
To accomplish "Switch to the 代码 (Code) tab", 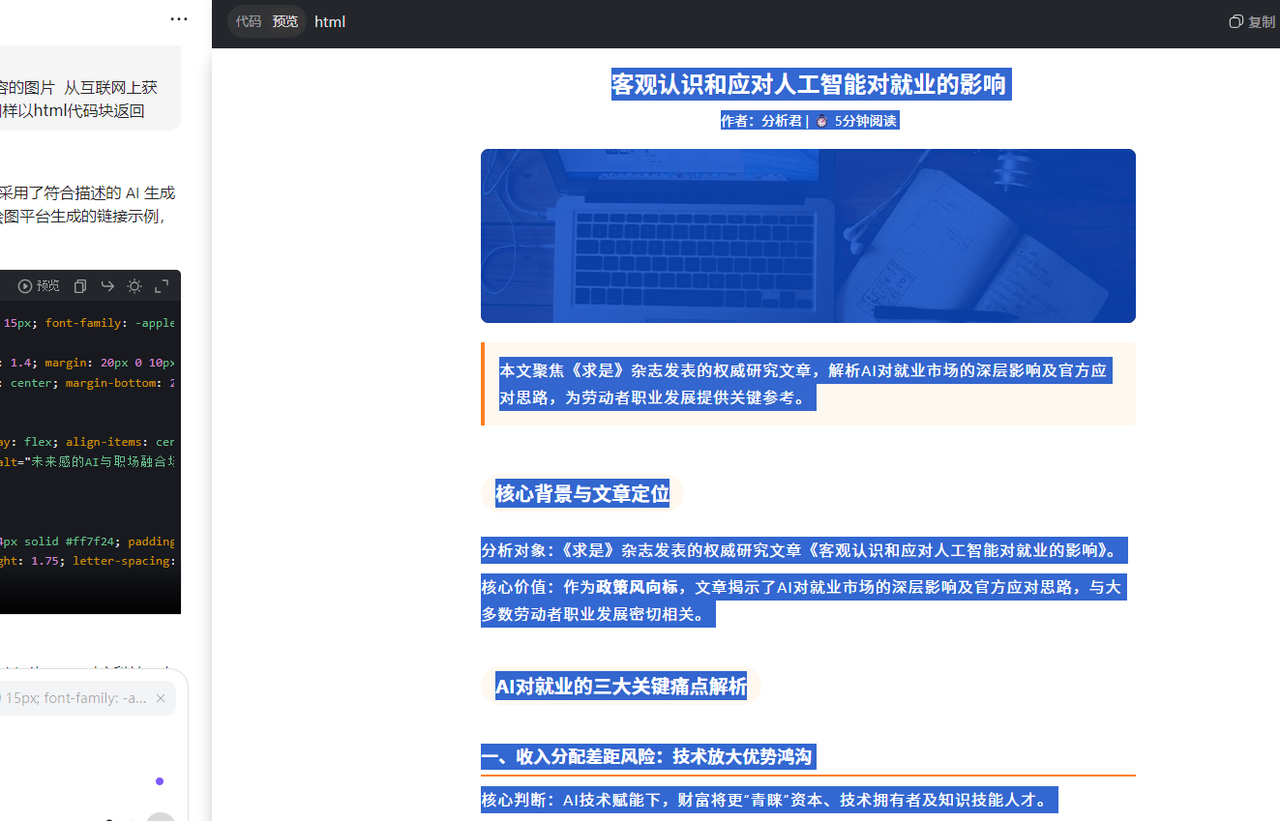I will tap(248, 21).
